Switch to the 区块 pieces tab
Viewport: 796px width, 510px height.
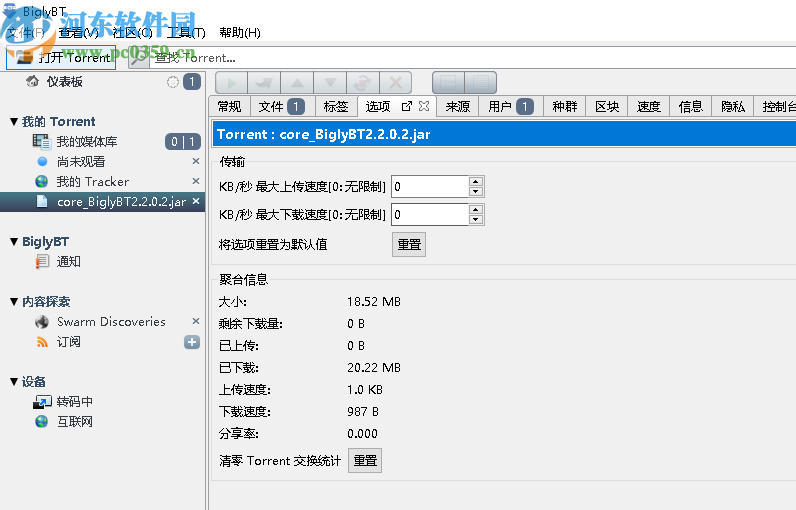(x=607, y=107)
